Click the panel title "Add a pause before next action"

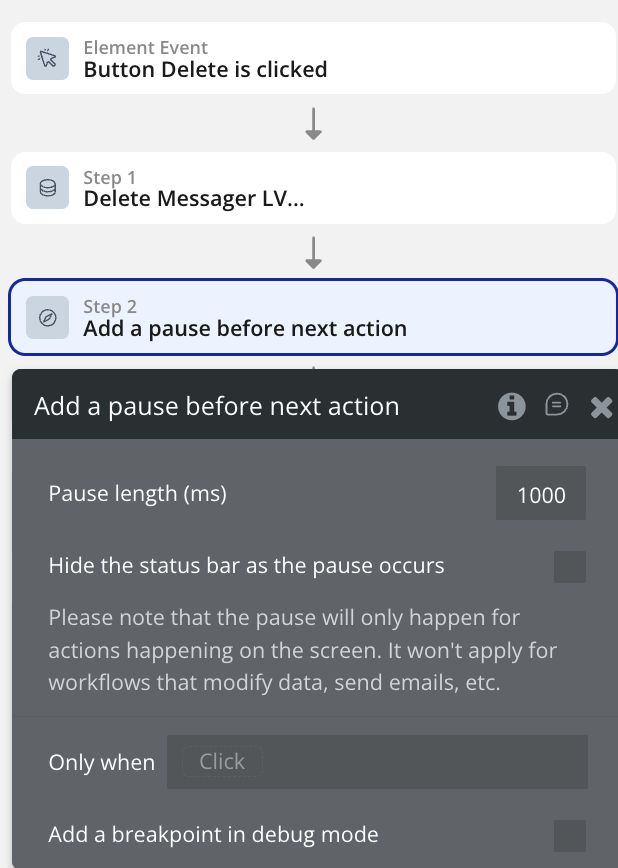pos(216,406)
